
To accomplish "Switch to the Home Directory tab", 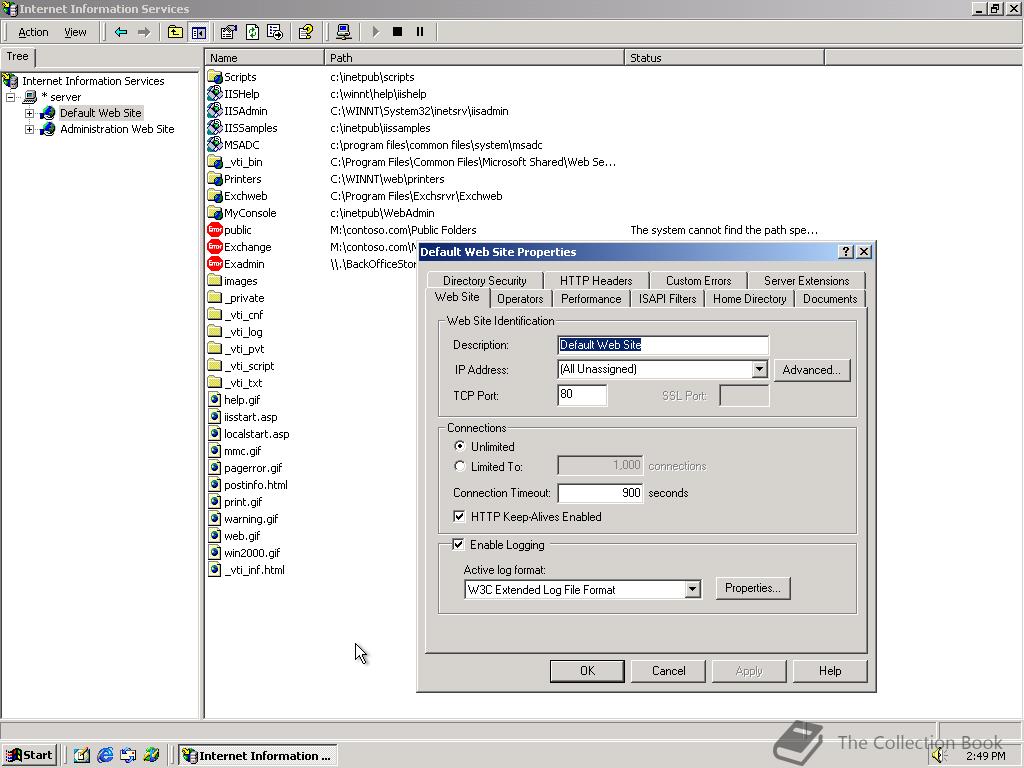I will [750, 298].
